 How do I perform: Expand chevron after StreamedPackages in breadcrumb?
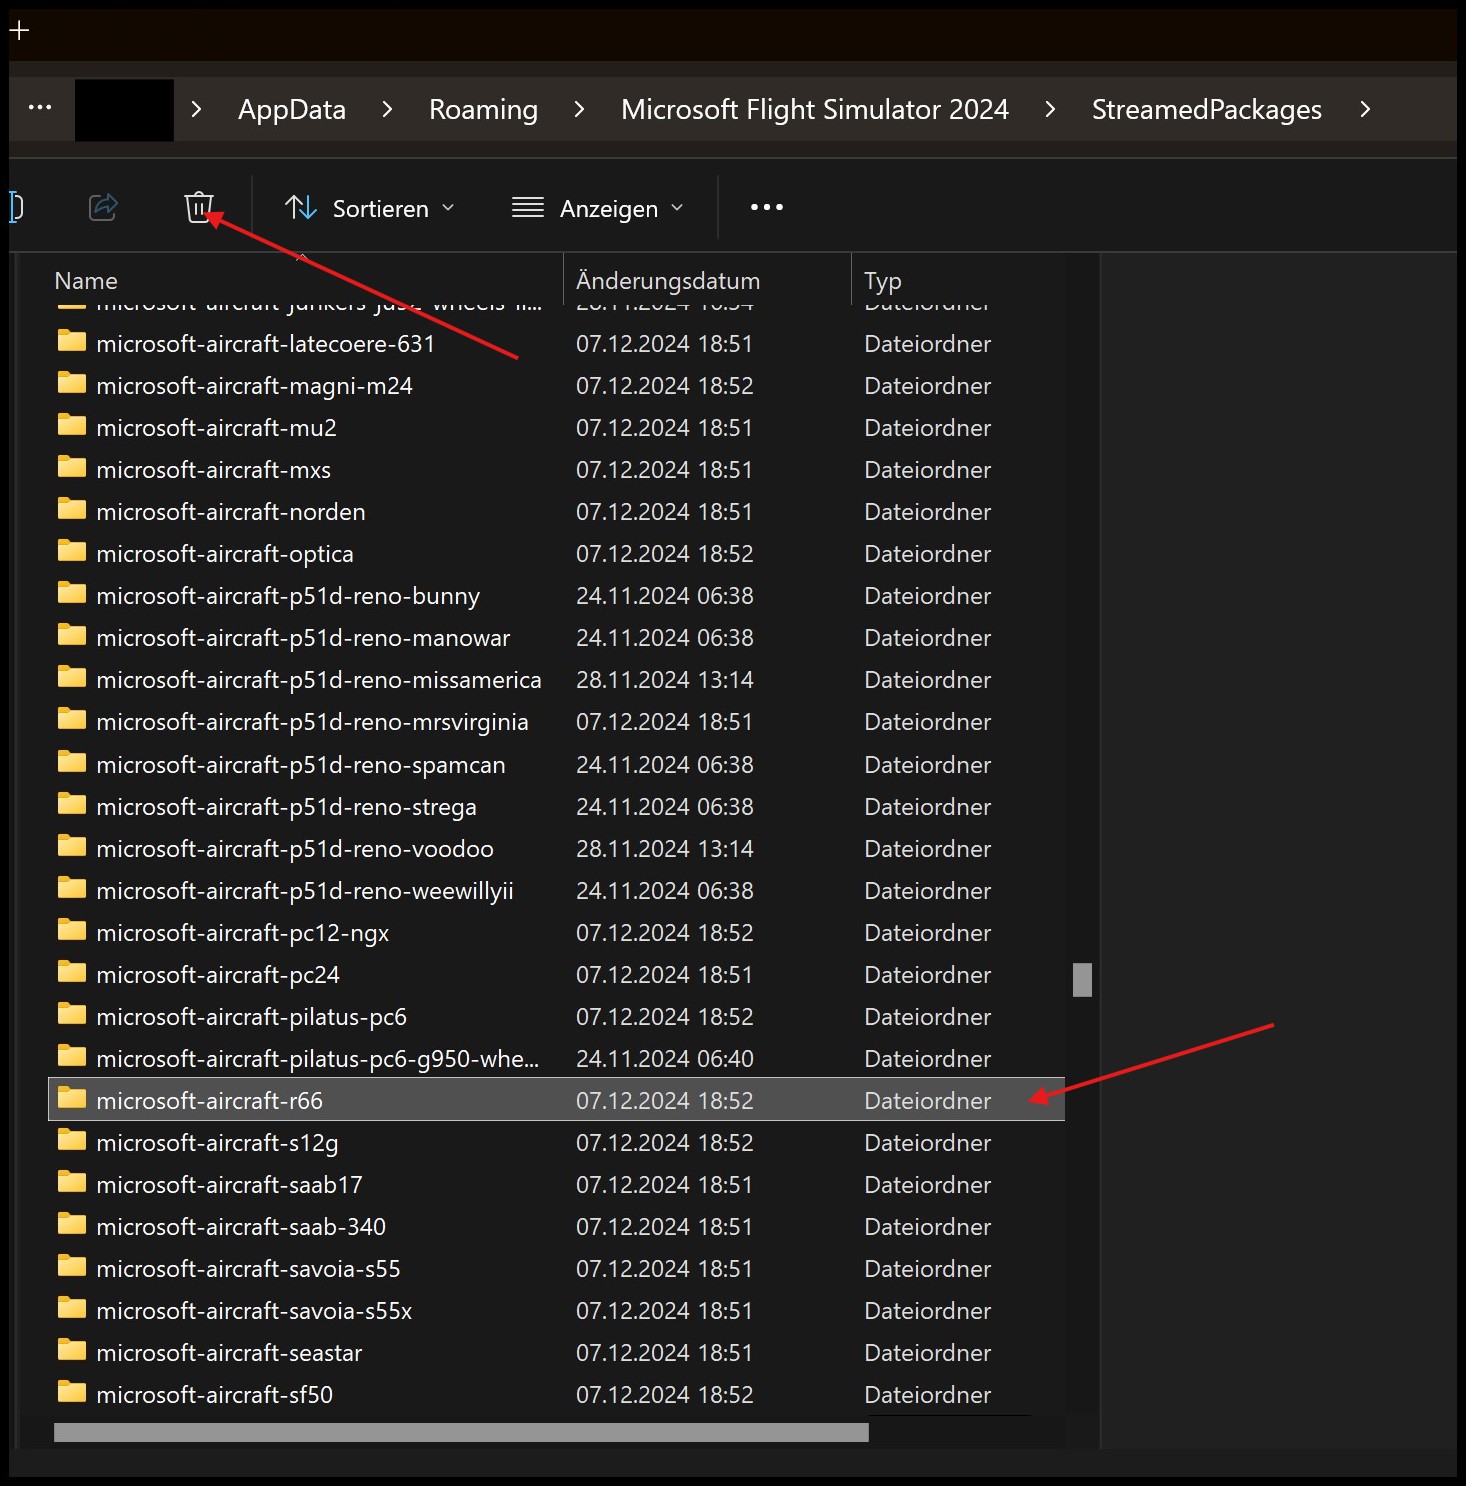click(1365, 109)
